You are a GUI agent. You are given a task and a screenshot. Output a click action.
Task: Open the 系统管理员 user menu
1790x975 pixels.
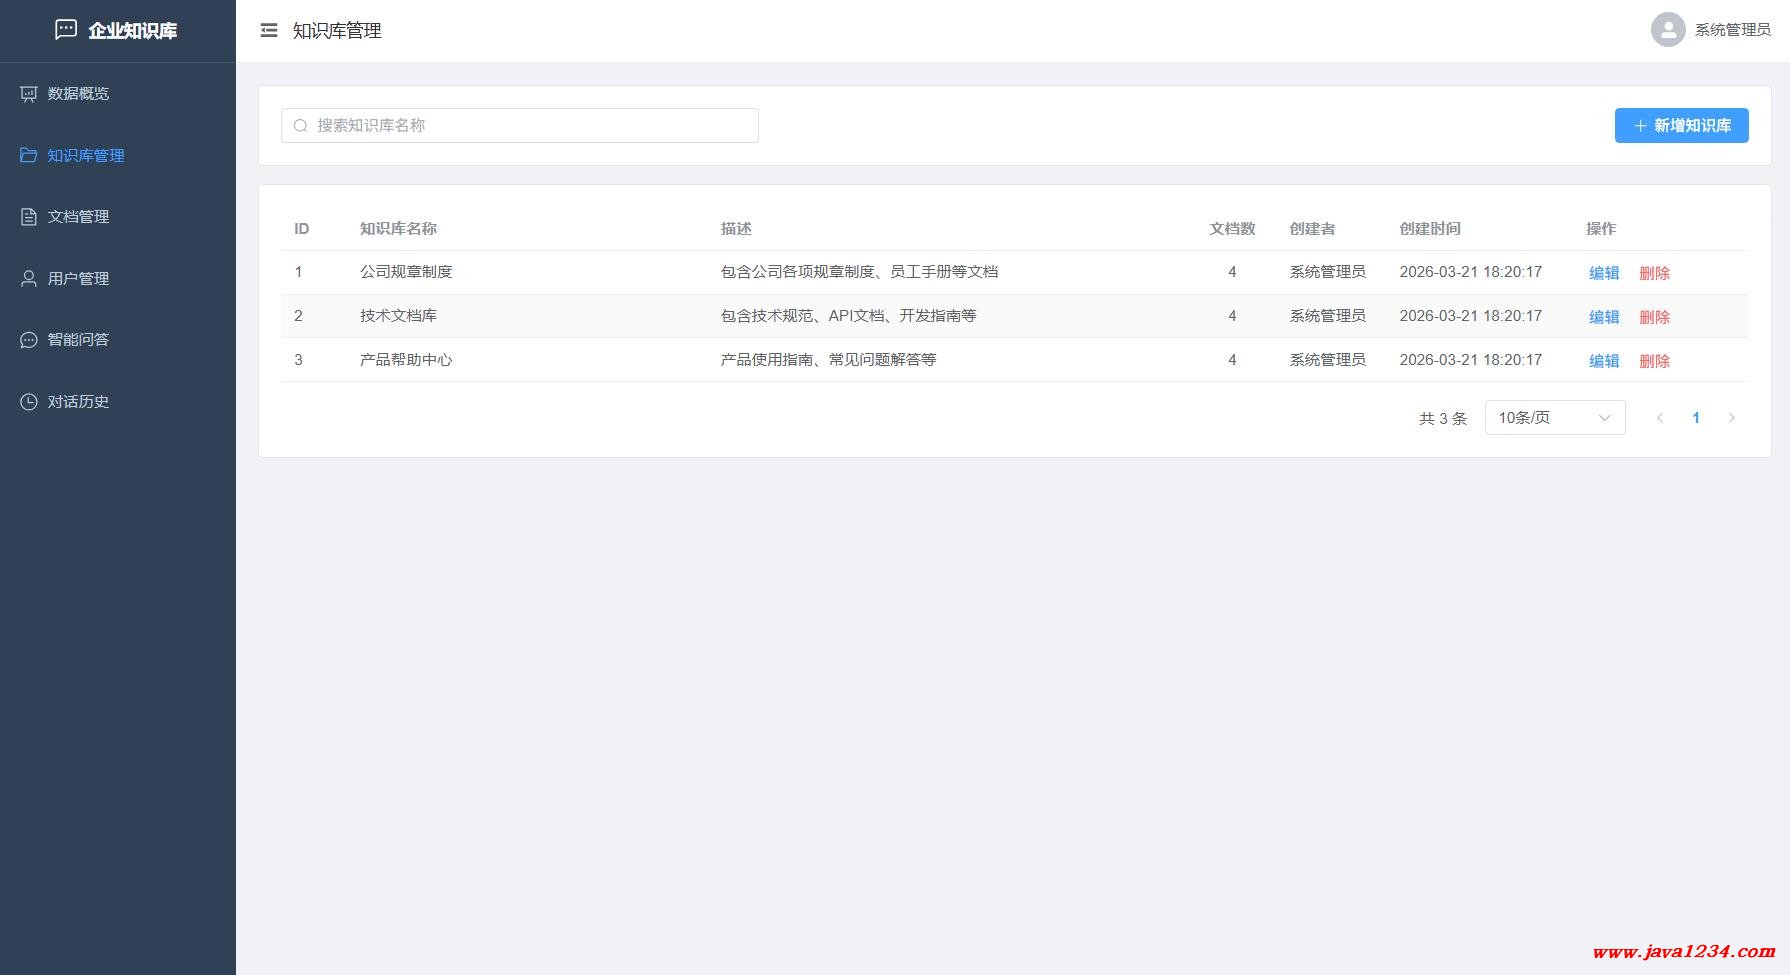coord(1732,30)
